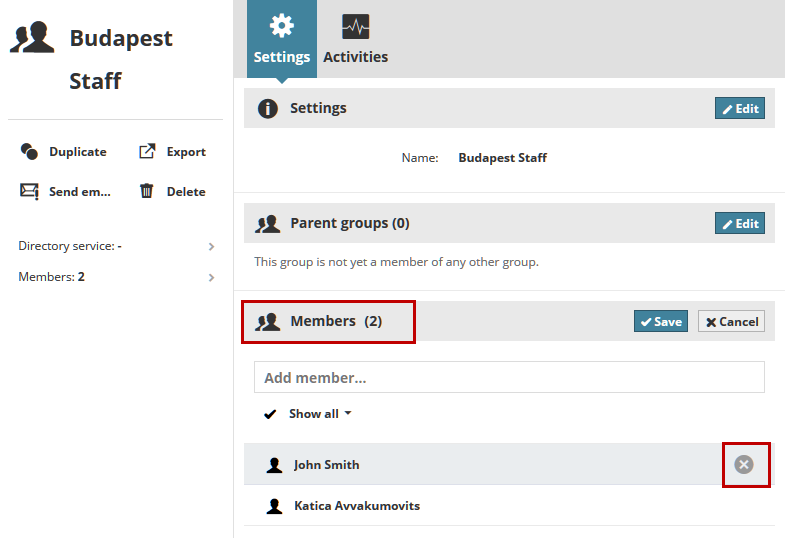Save the member changes
The width and height of the screenshot is (785, 538).
pyautogui.click(x=661, y=321)
